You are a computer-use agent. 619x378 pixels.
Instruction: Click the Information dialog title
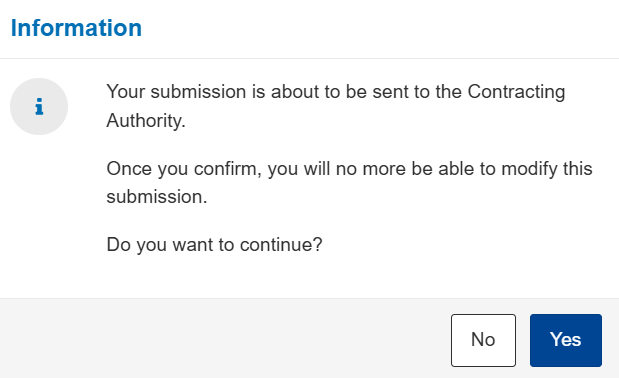76,28
